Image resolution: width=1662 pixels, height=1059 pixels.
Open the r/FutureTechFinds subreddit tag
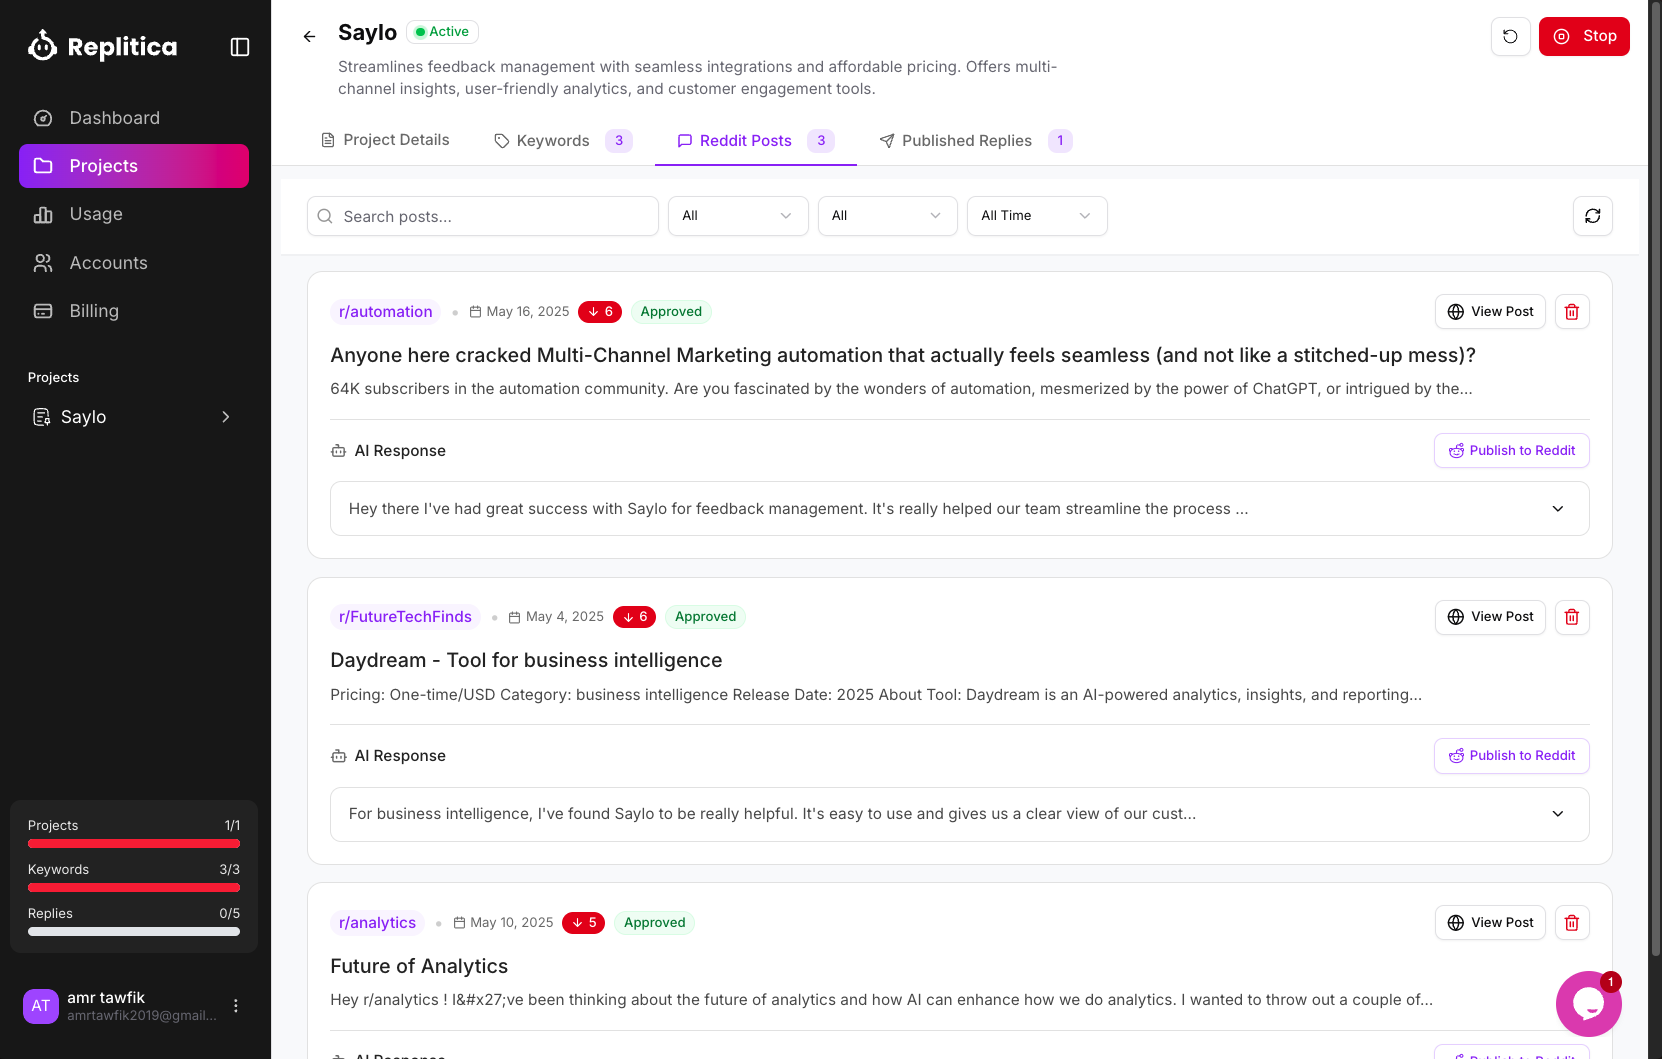tap(405, 617)
